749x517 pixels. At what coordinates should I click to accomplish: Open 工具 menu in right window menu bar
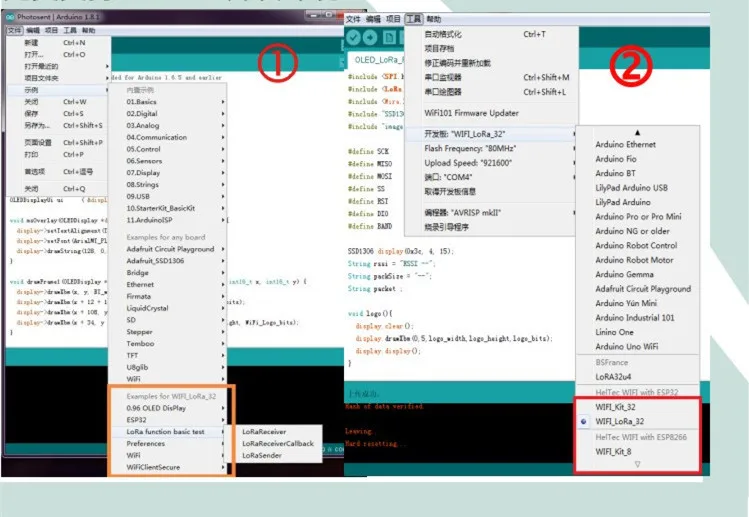[x=414, y=19]
